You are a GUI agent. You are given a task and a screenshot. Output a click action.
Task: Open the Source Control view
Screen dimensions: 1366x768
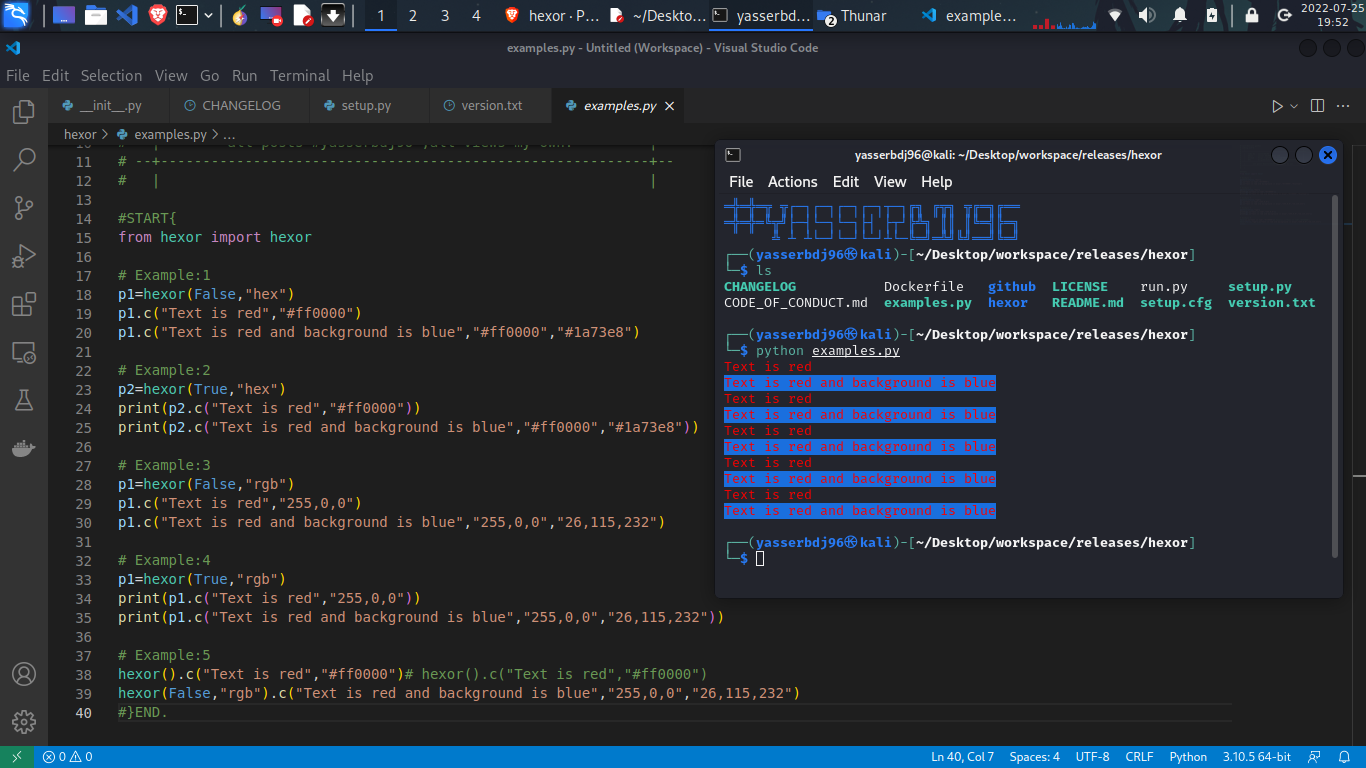(x=22, y=208)
